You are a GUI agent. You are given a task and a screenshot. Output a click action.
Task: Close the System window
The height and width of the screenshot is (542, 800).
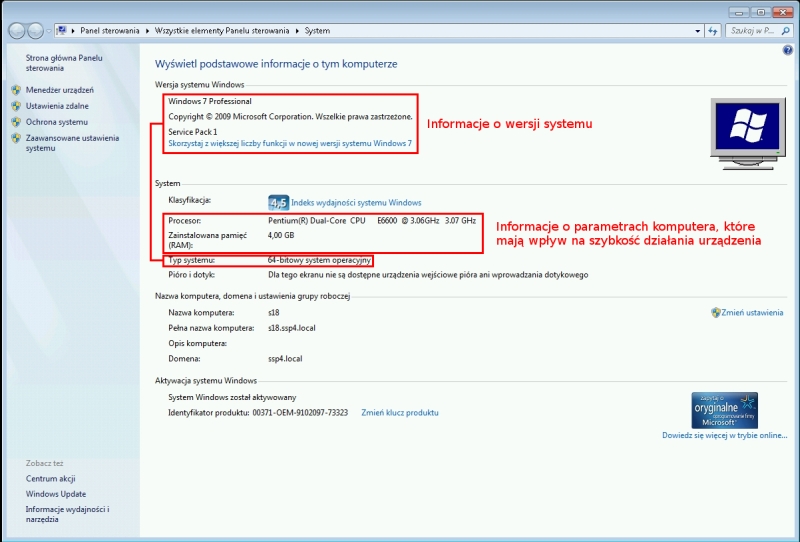click(783, 12)
